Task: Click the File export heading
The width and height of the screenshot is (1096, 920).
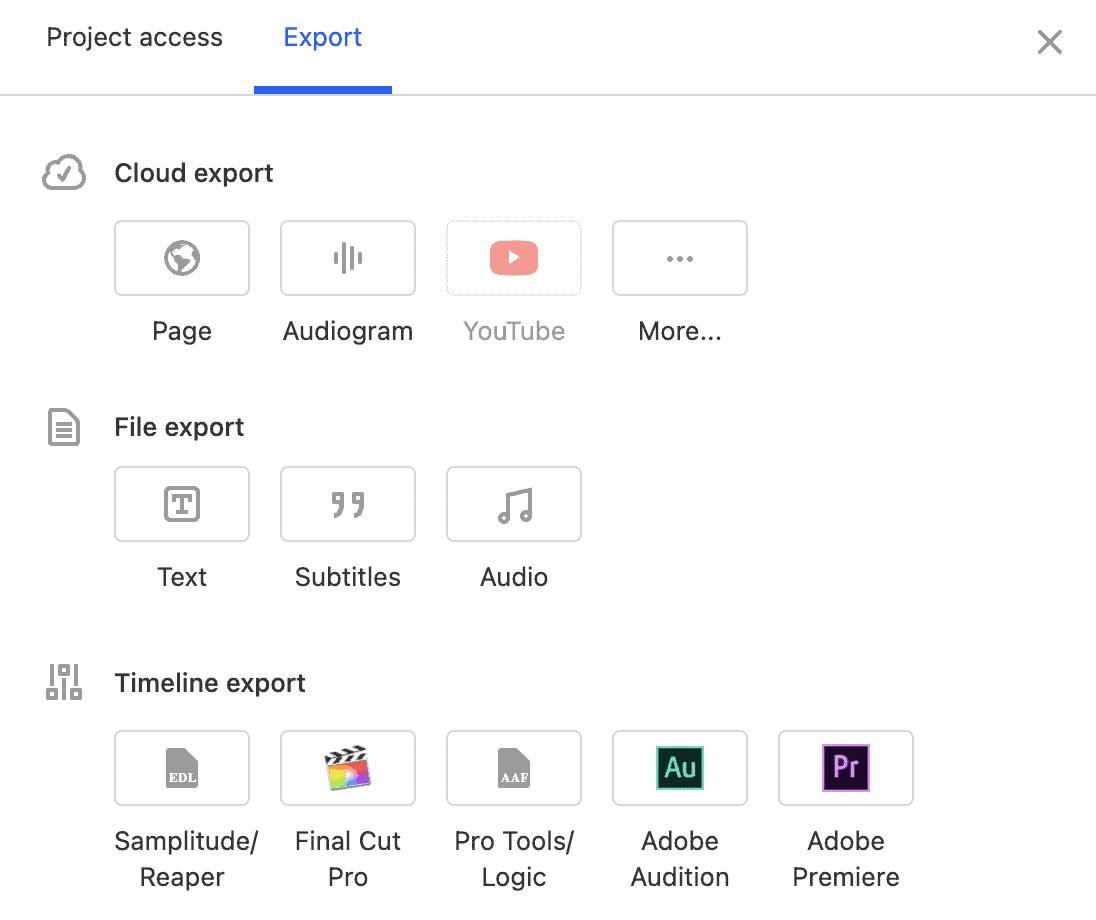Action: (x=179, y=427)
